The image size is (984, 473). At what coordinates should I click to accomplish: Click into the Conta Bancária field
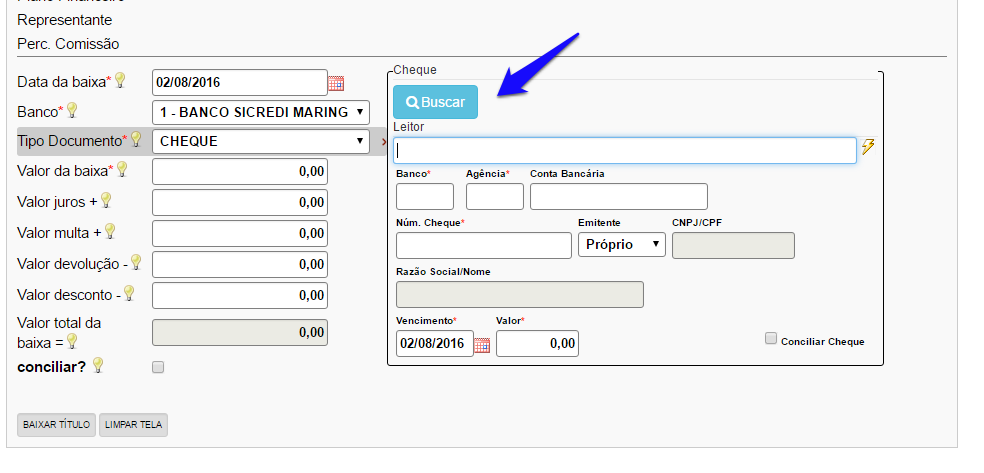pyautogui.click(x=618, y=196)
